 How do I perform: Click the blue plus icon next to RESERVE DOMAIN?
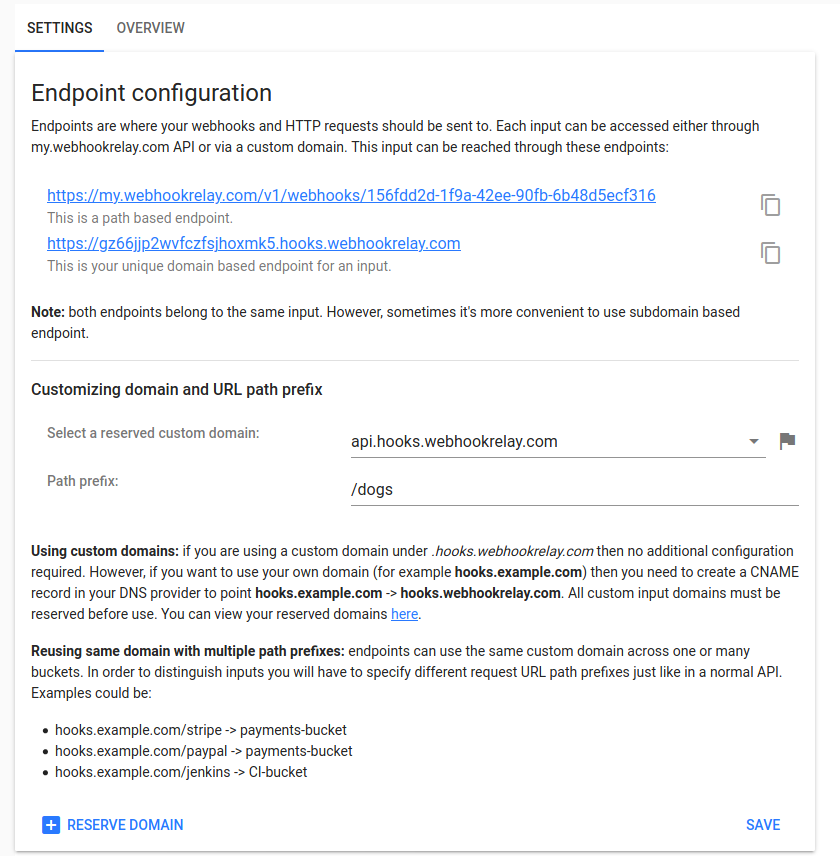(x=51, y=824)
